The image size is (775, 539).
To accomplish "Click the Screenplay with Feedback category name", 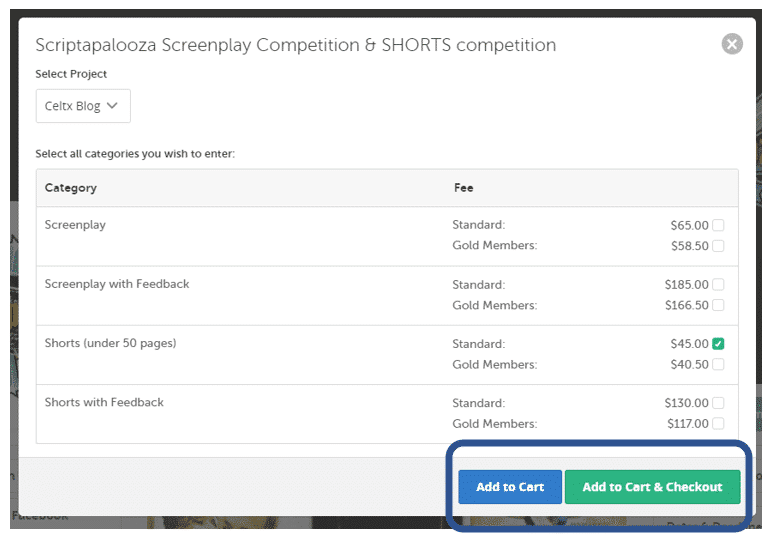I will pyautogui.click(x=117, y=284).
